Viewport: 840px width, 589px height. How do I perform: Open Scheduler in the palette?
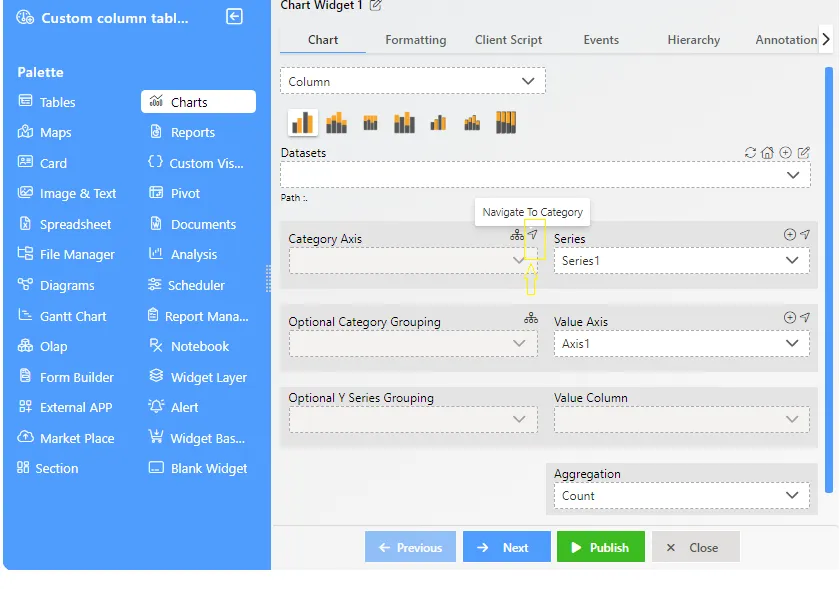coord(186,285)
